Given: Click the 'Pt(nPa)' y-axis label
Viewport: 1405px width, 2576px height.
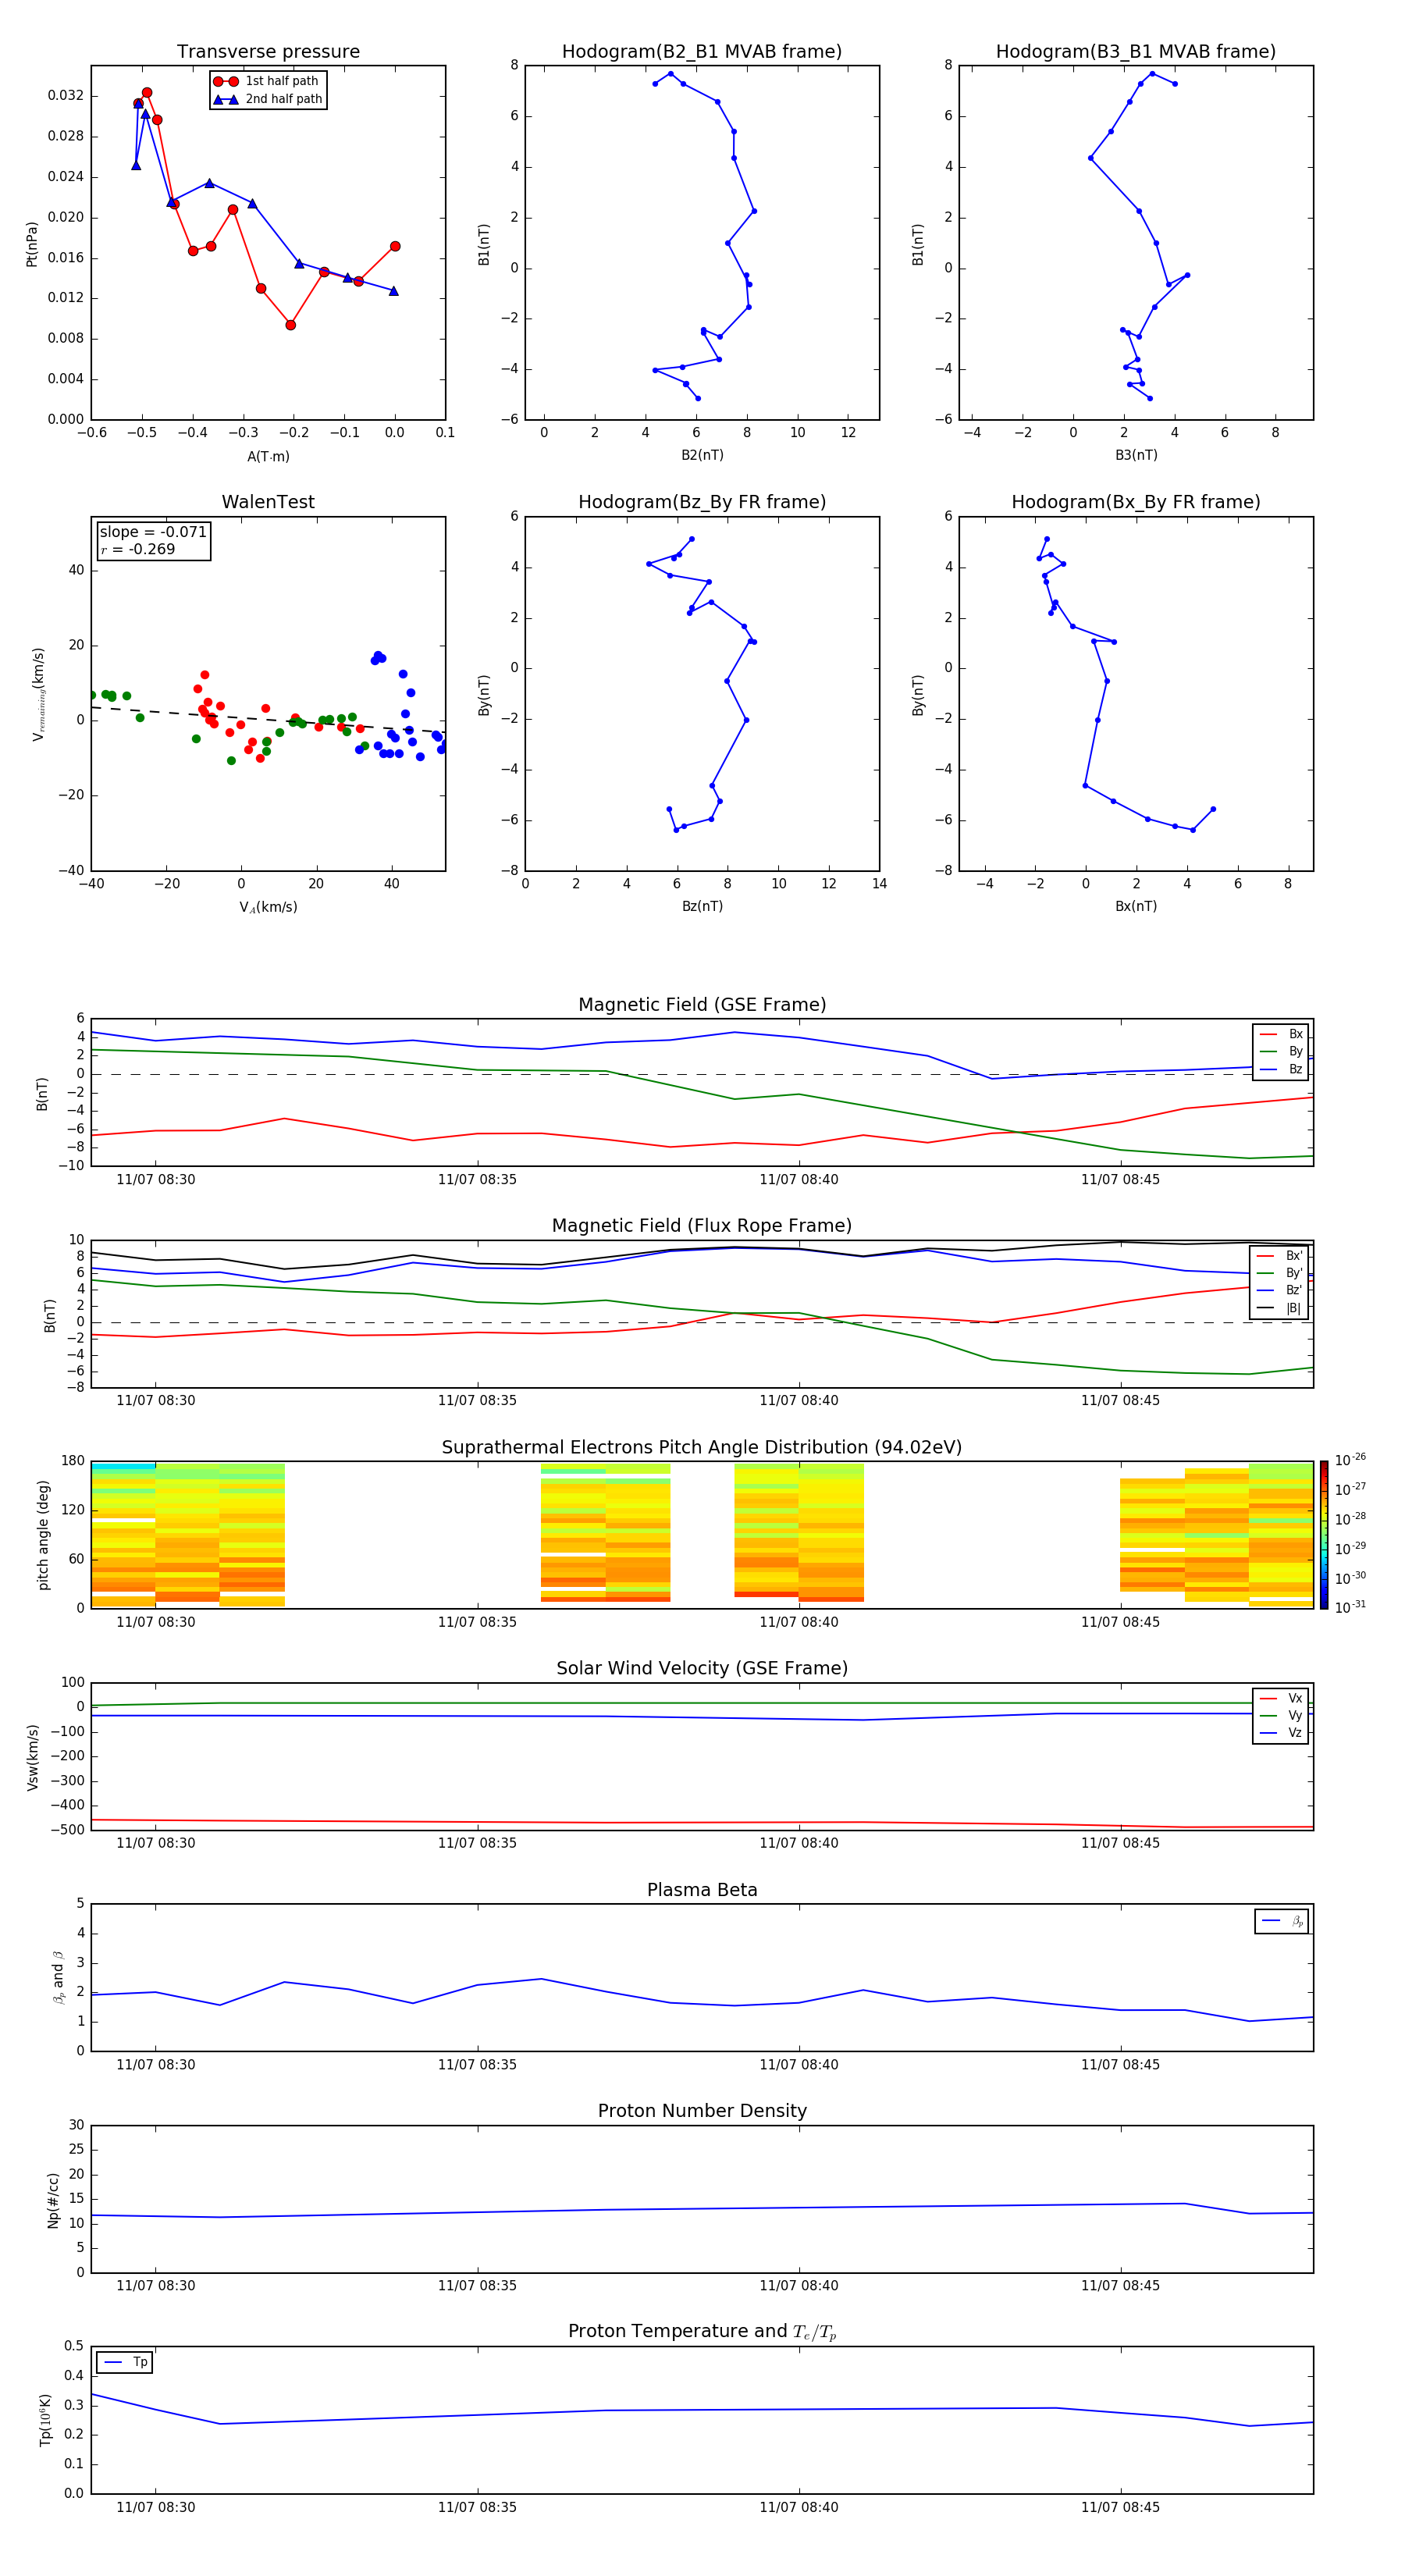Looking at the screenshot, I should [x=32, y=243].
